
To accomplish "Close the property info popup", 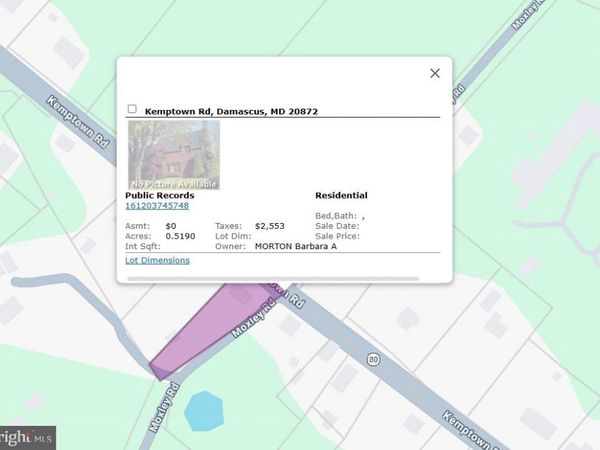I will [435, 73].
